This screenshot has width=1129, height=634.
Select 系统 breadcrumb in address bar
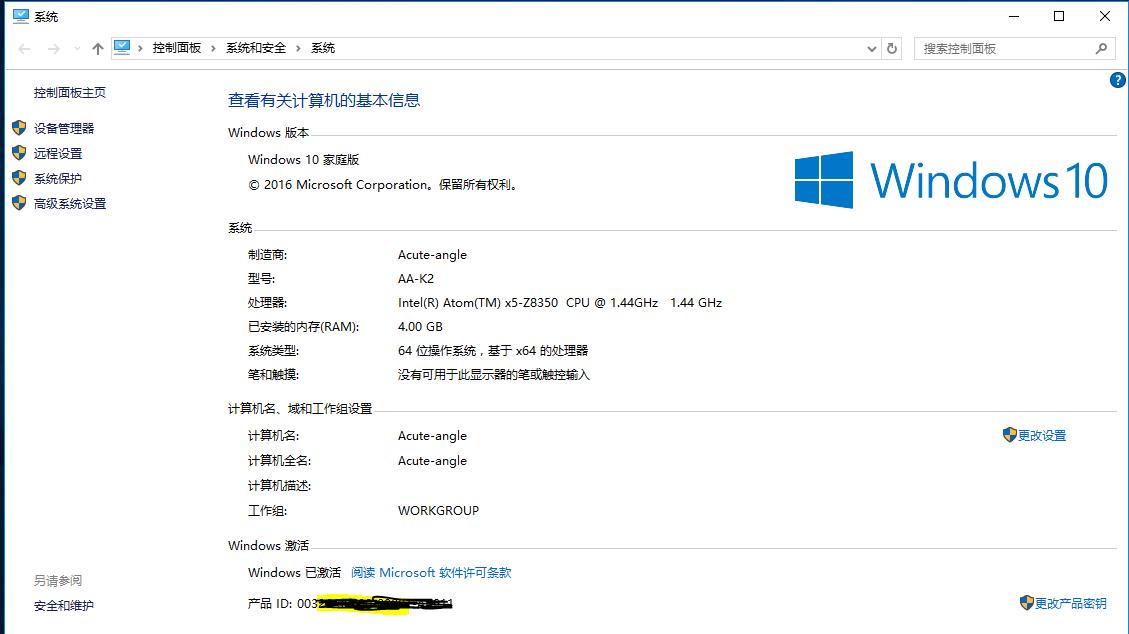(323, 48)
